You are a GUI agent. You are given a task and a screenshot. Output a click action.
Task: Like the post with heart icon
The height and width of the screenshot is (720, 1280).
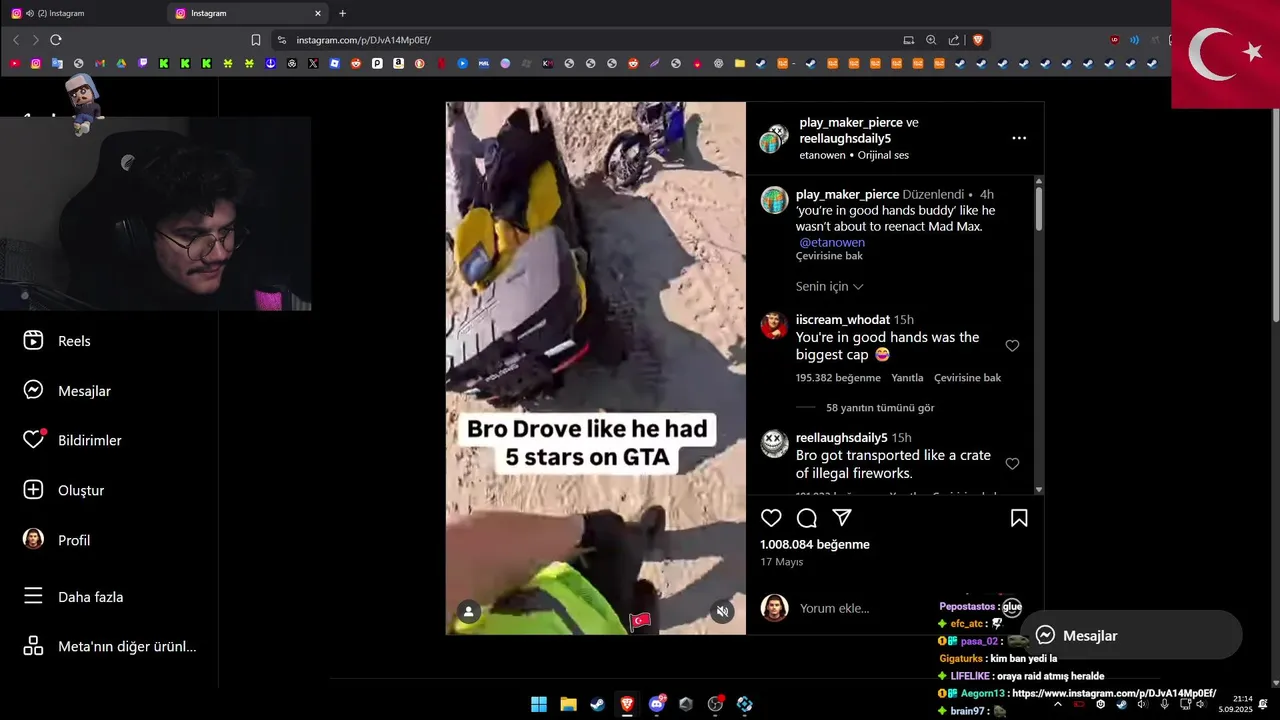coord(771,518)
